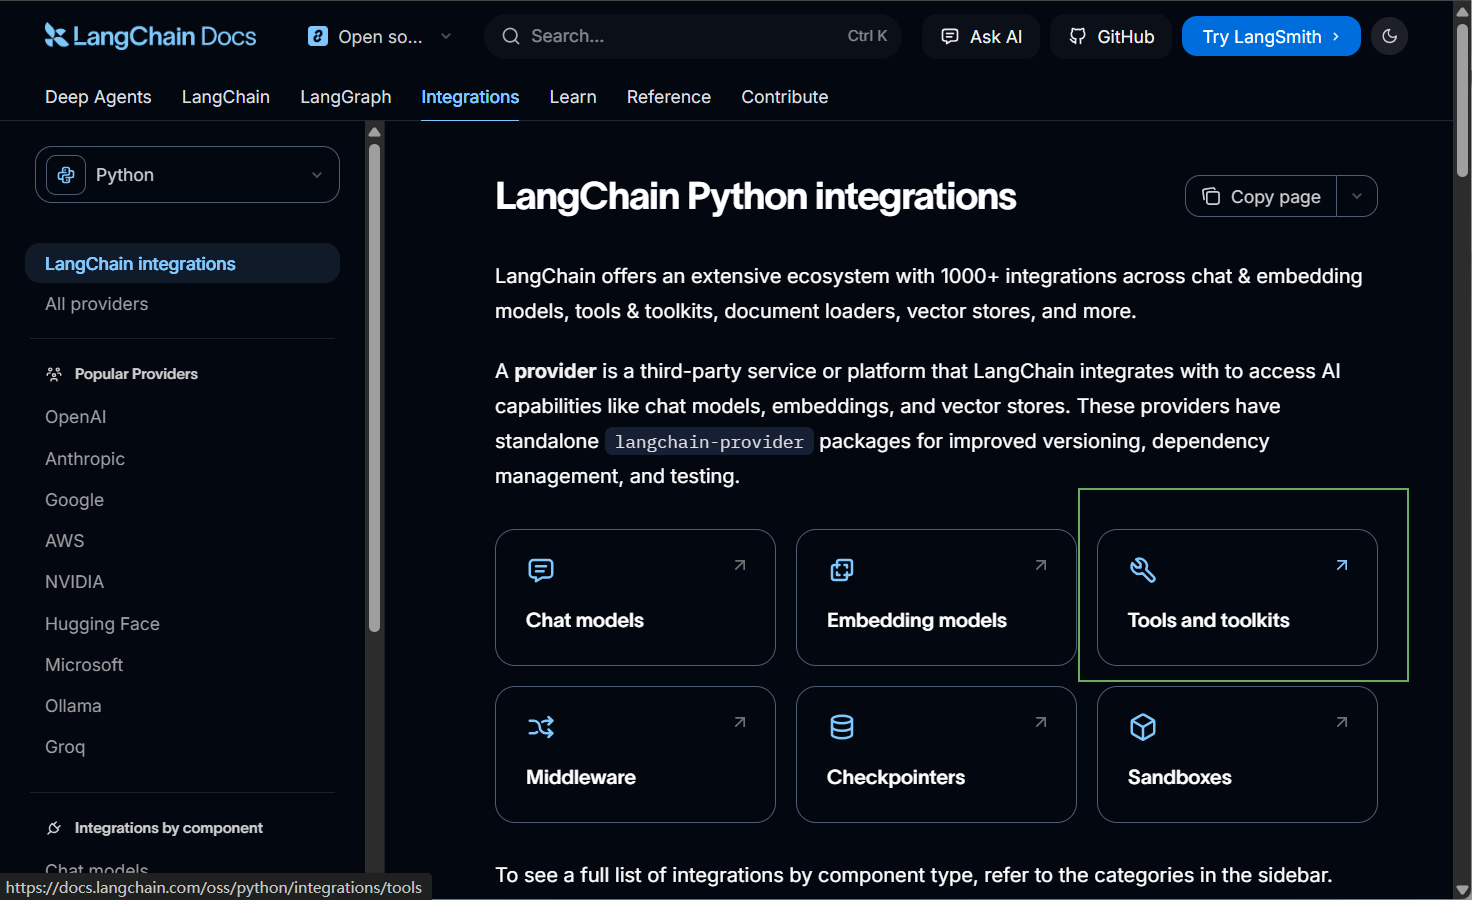Click the Sandboxes cube icon
This screenshot has width=1472, height=900.
1142,727
